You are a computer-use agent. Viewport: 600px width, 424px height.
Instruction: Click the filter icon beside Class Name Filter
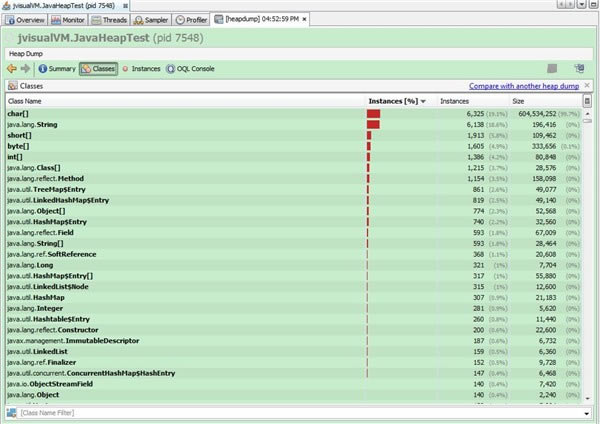coord(11,412)
